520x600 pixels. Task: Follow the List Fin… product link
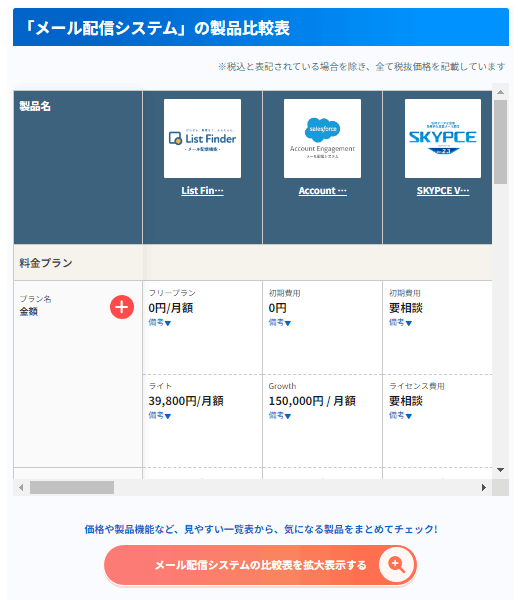pyautogui.click(x=202, y=191)
